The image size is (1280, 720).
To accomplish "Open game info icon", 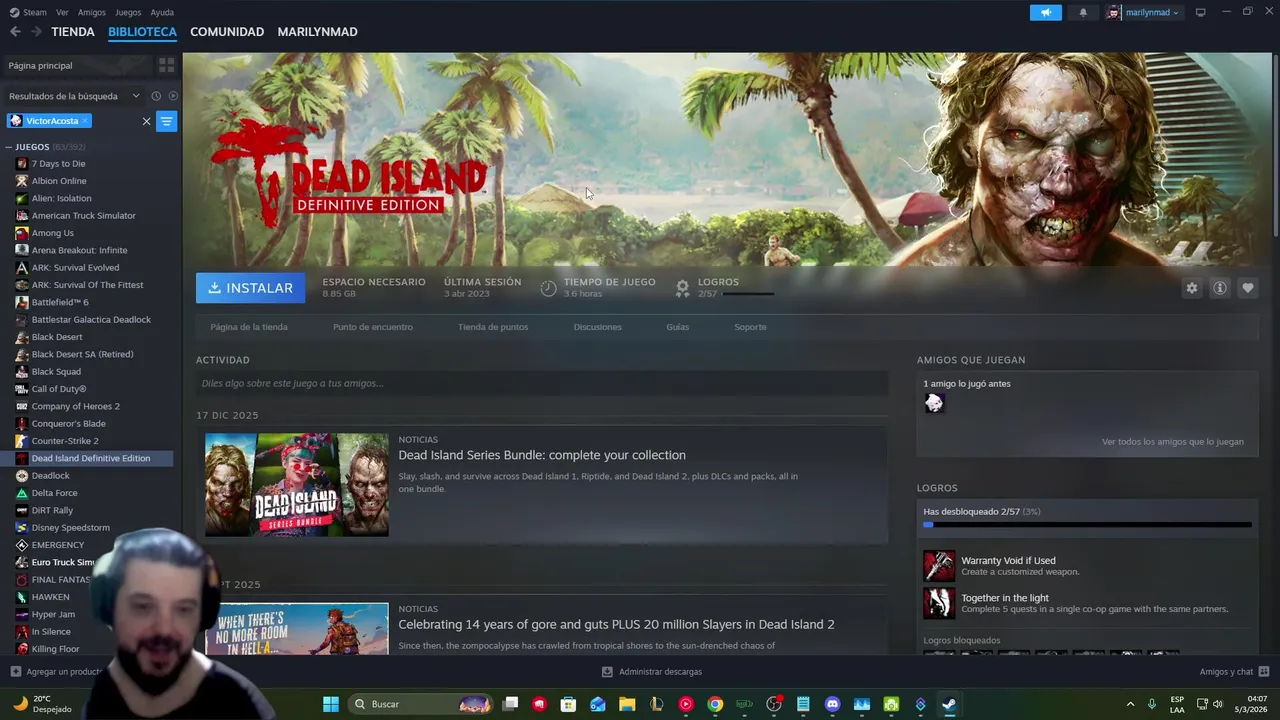I will [1219, 288].
